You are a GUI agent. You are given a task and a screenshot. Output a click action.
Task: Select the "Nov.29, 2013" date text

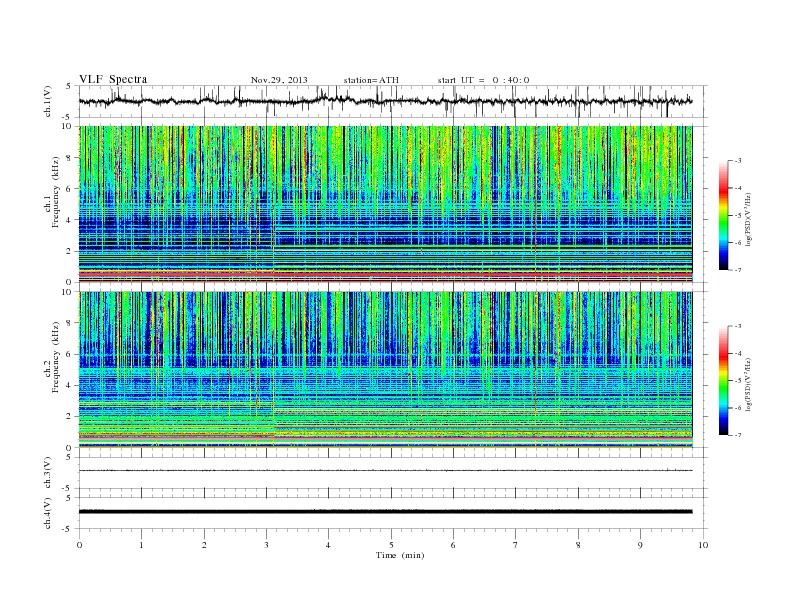tap(279, 80)
